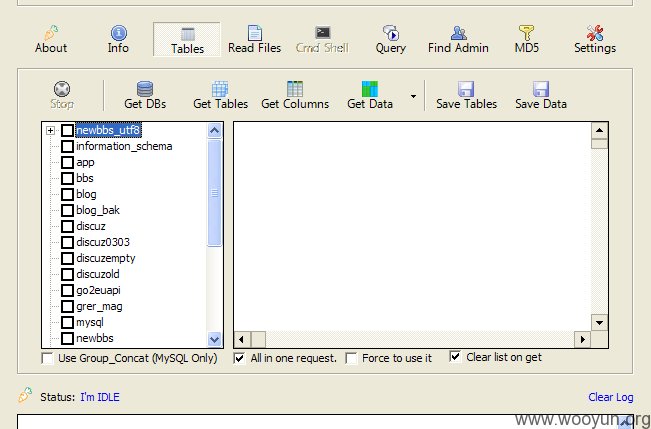Click Get Tables toolbar button
This screenshot has height=429, width=651.
click(220, 96)
